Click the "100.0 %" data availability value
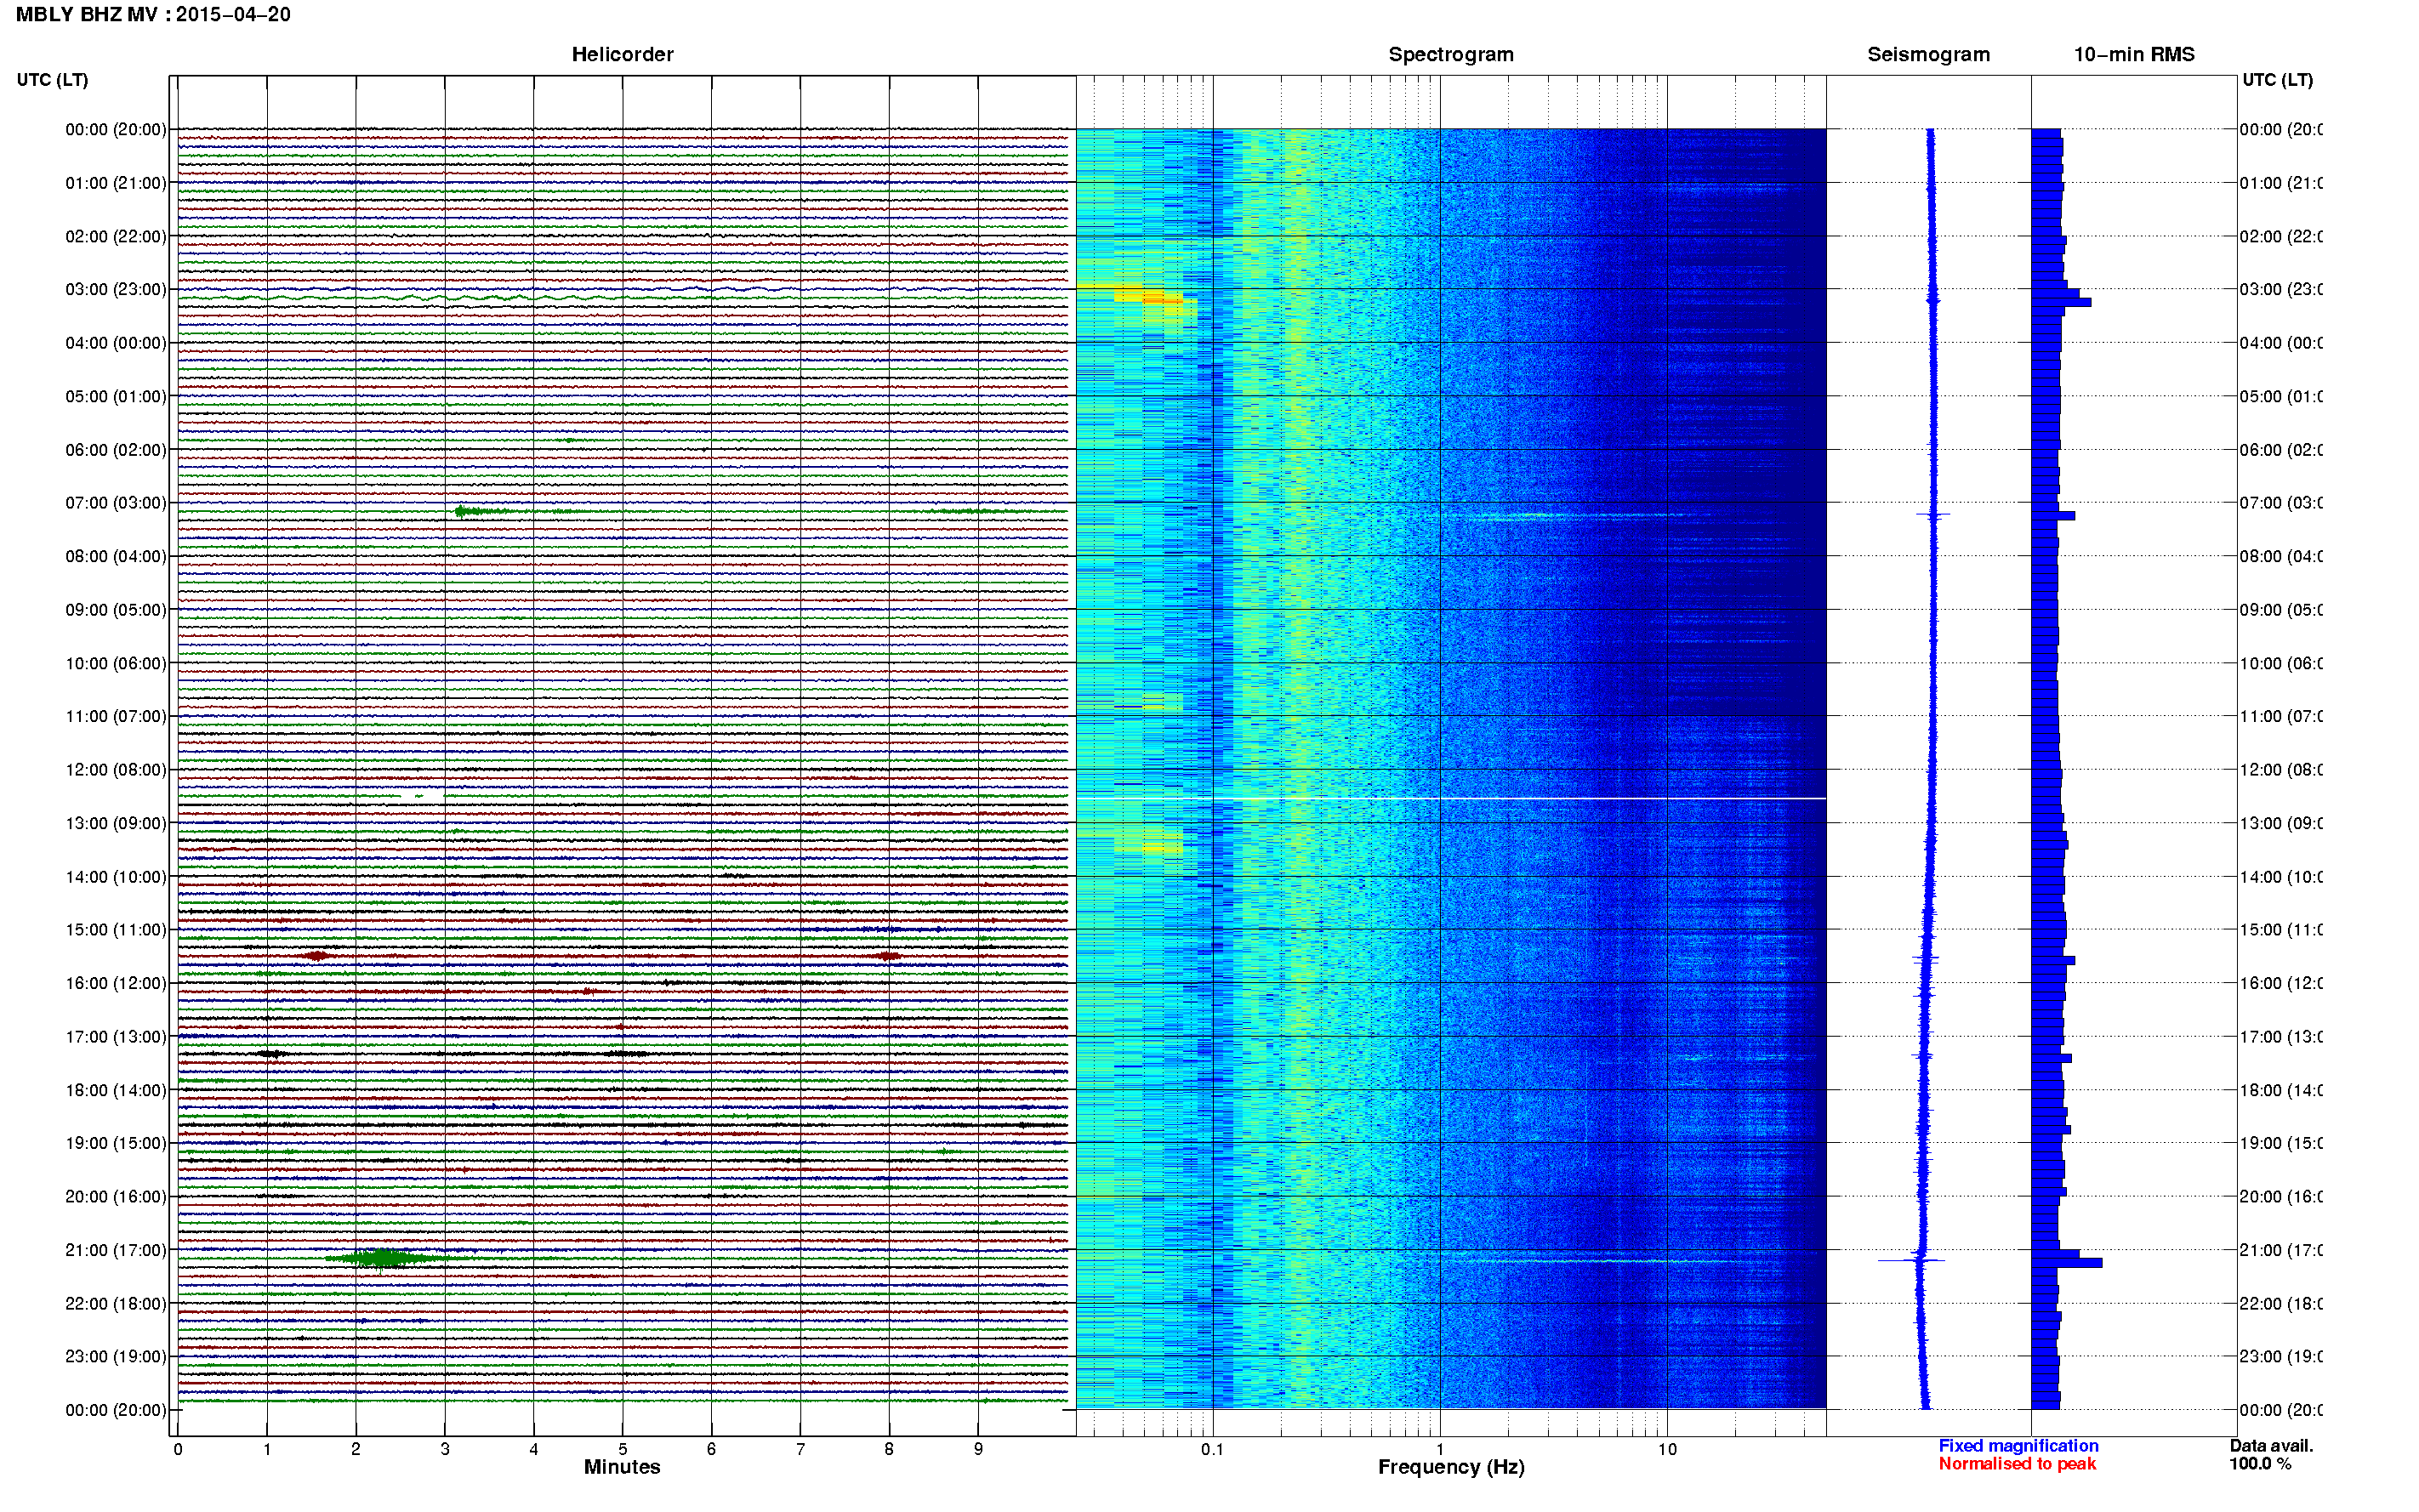This screenshot has height=1512, width=2419. tap(2260, 1464)
